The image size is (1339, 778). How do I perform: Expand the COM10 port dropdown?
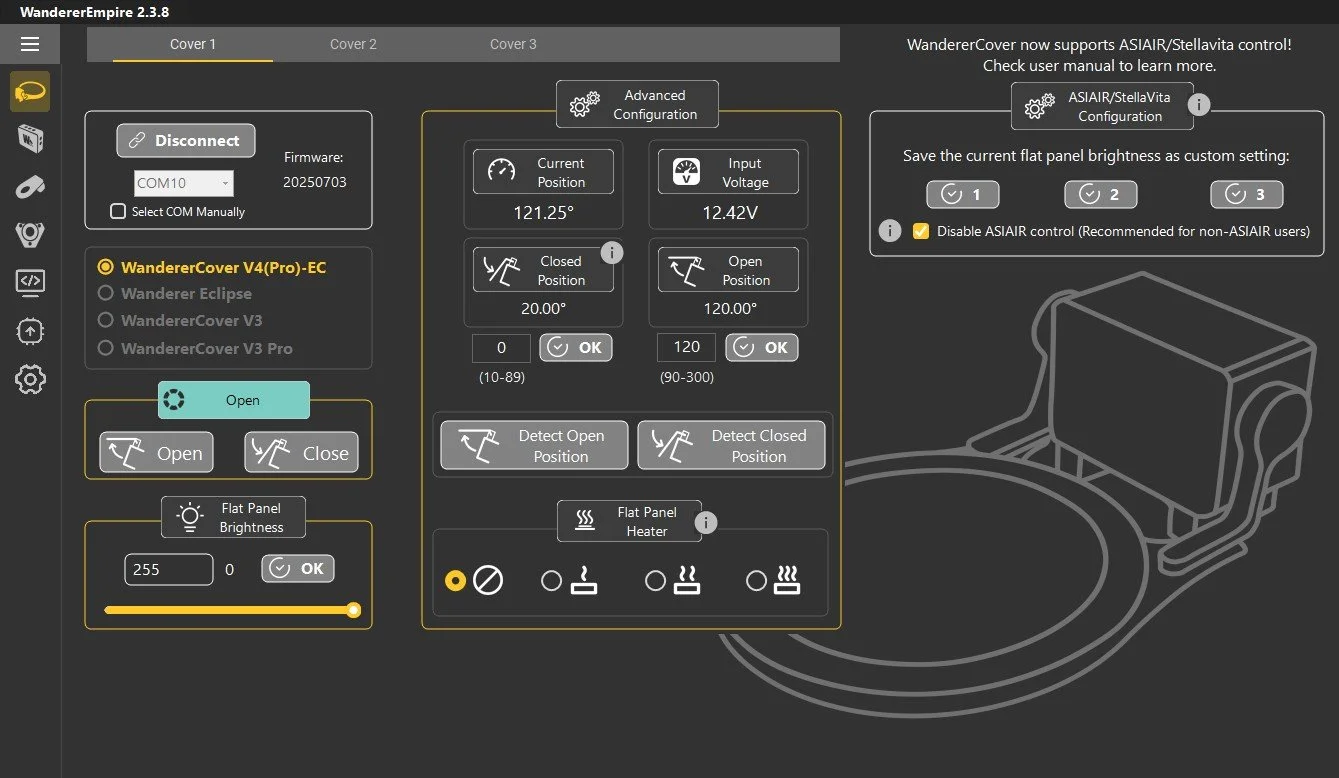click(x=184, y=183)
